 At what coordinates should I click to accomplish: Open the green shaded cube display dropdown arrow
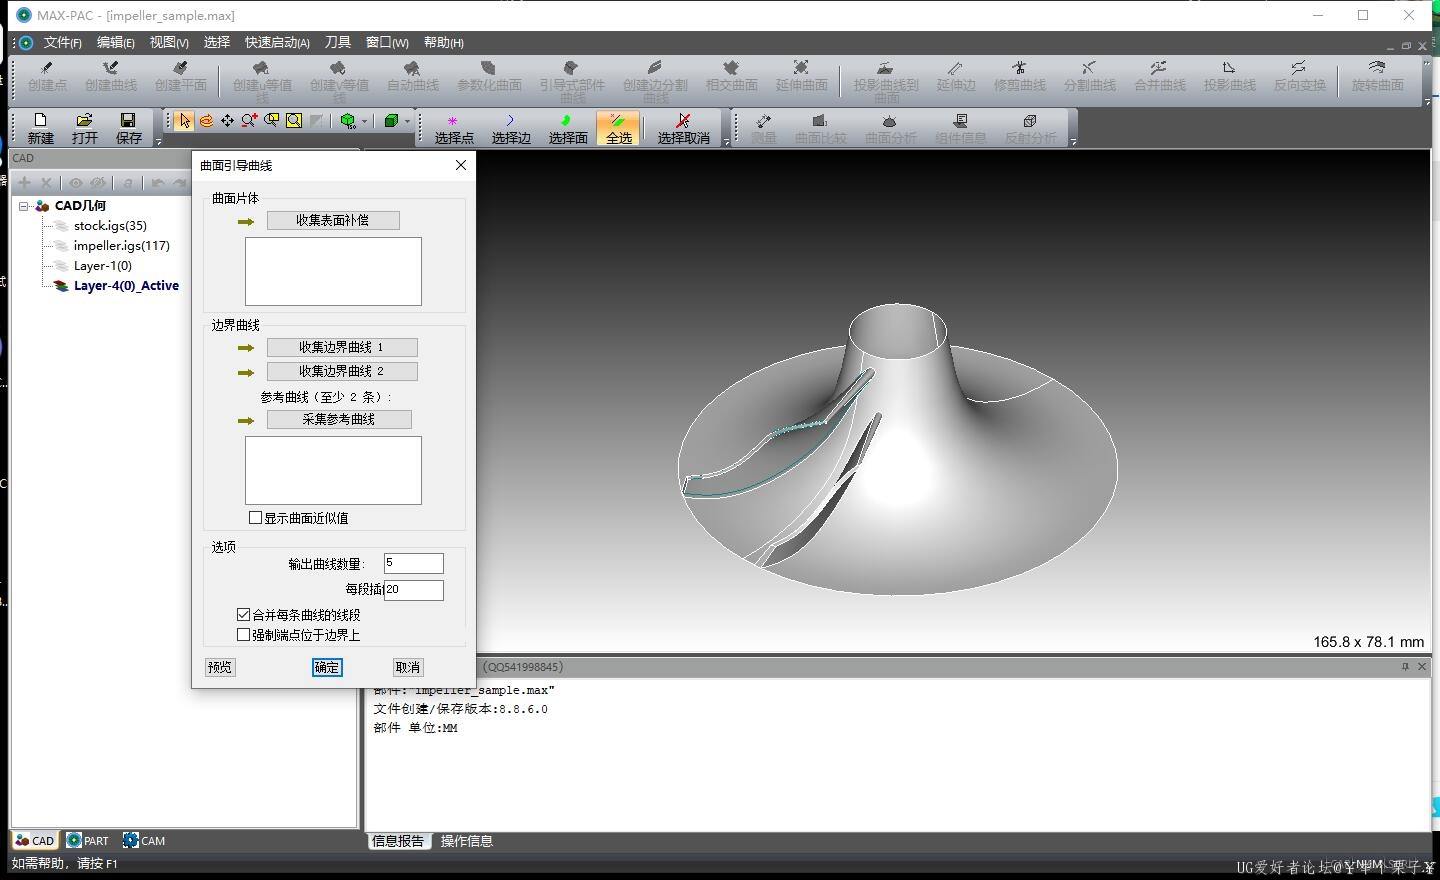407,121
